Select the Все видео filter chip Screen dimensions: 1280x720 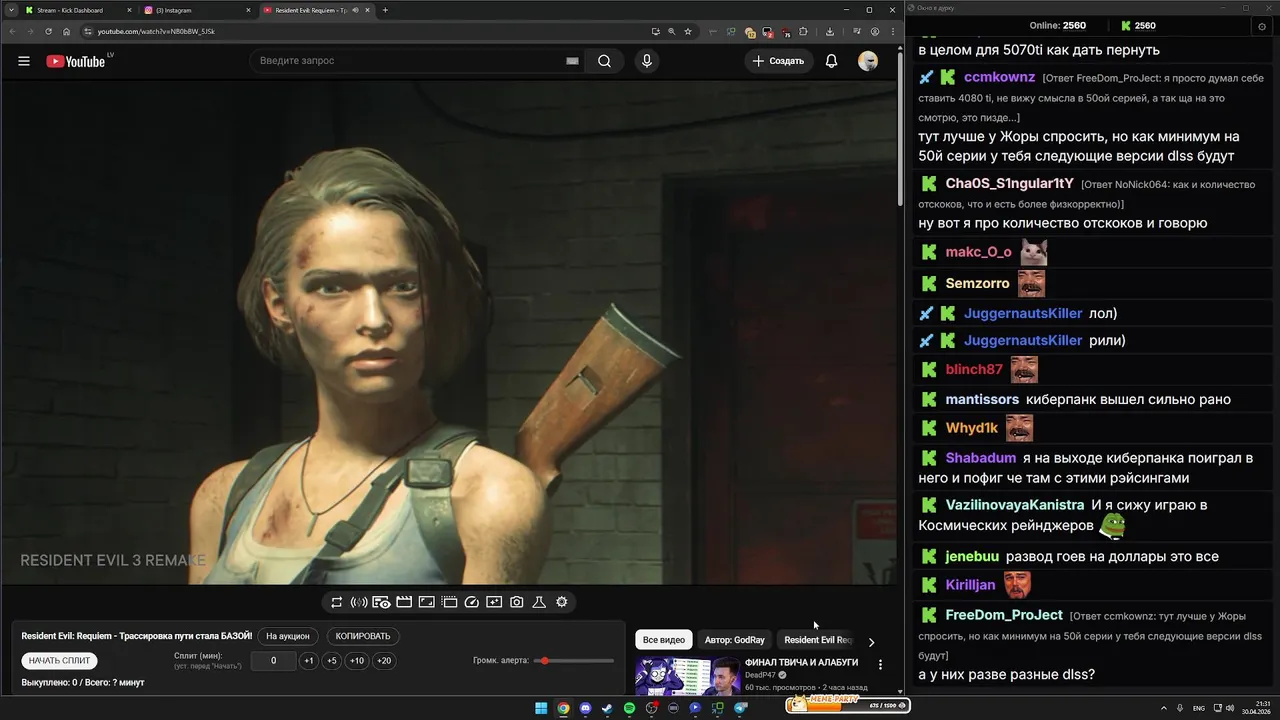[664, 640]
